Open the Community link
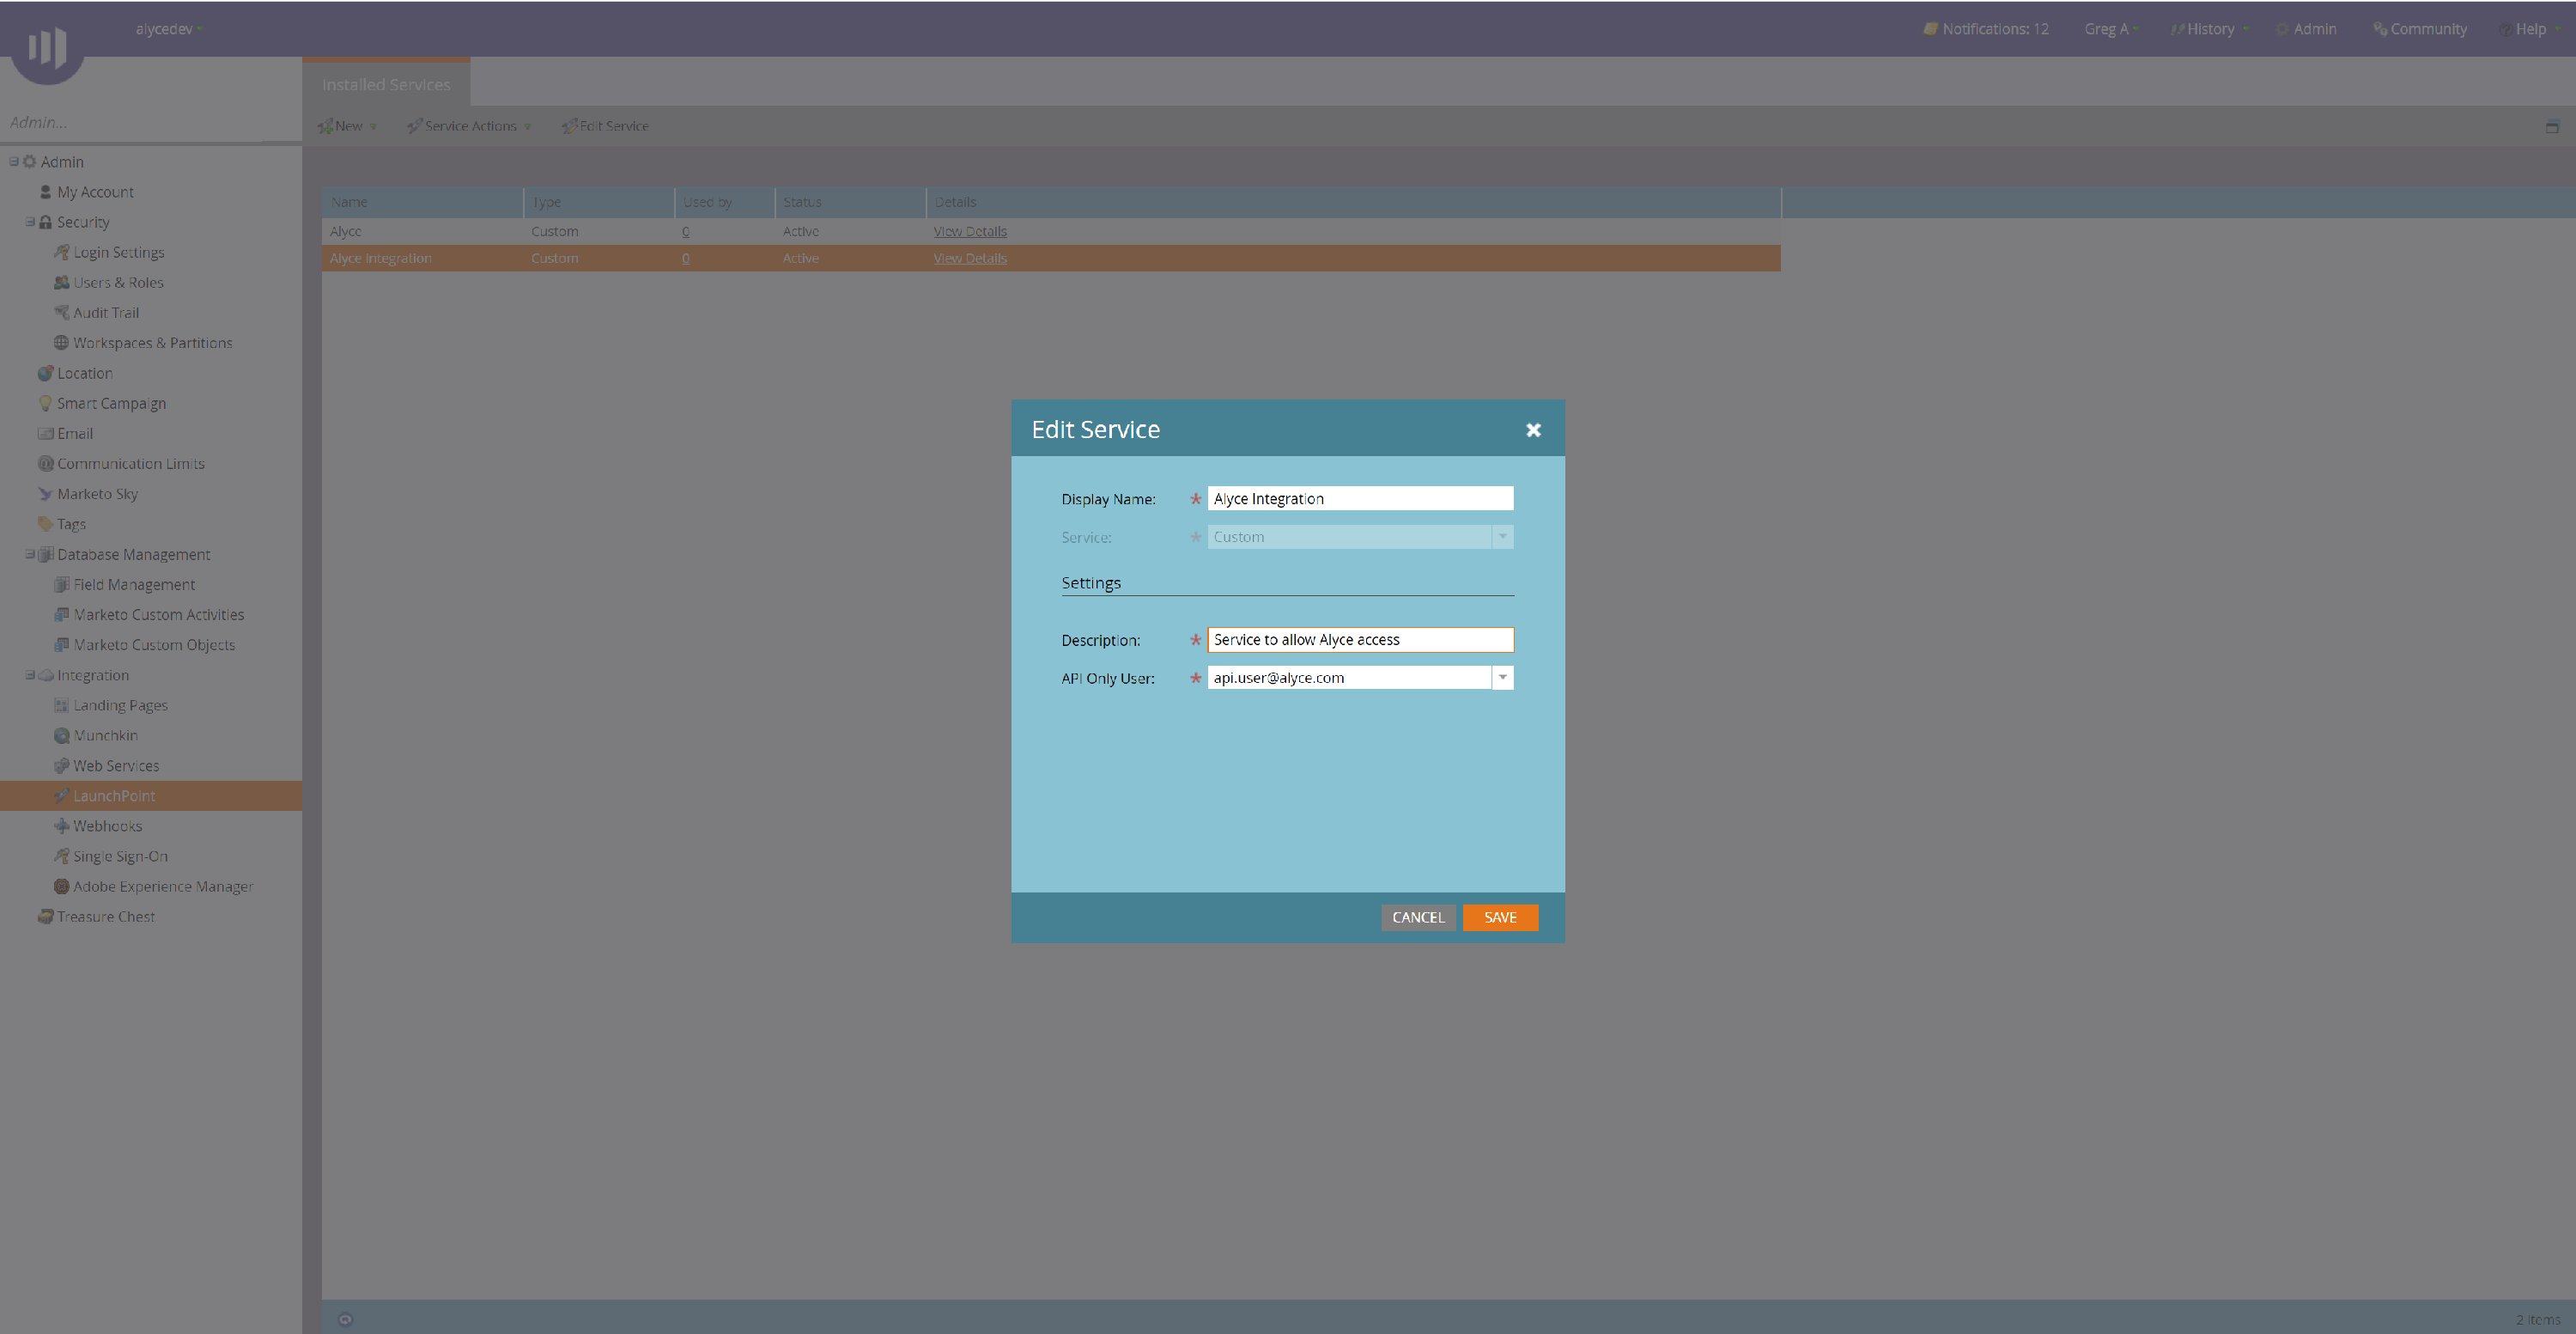 coord(2420,29)
